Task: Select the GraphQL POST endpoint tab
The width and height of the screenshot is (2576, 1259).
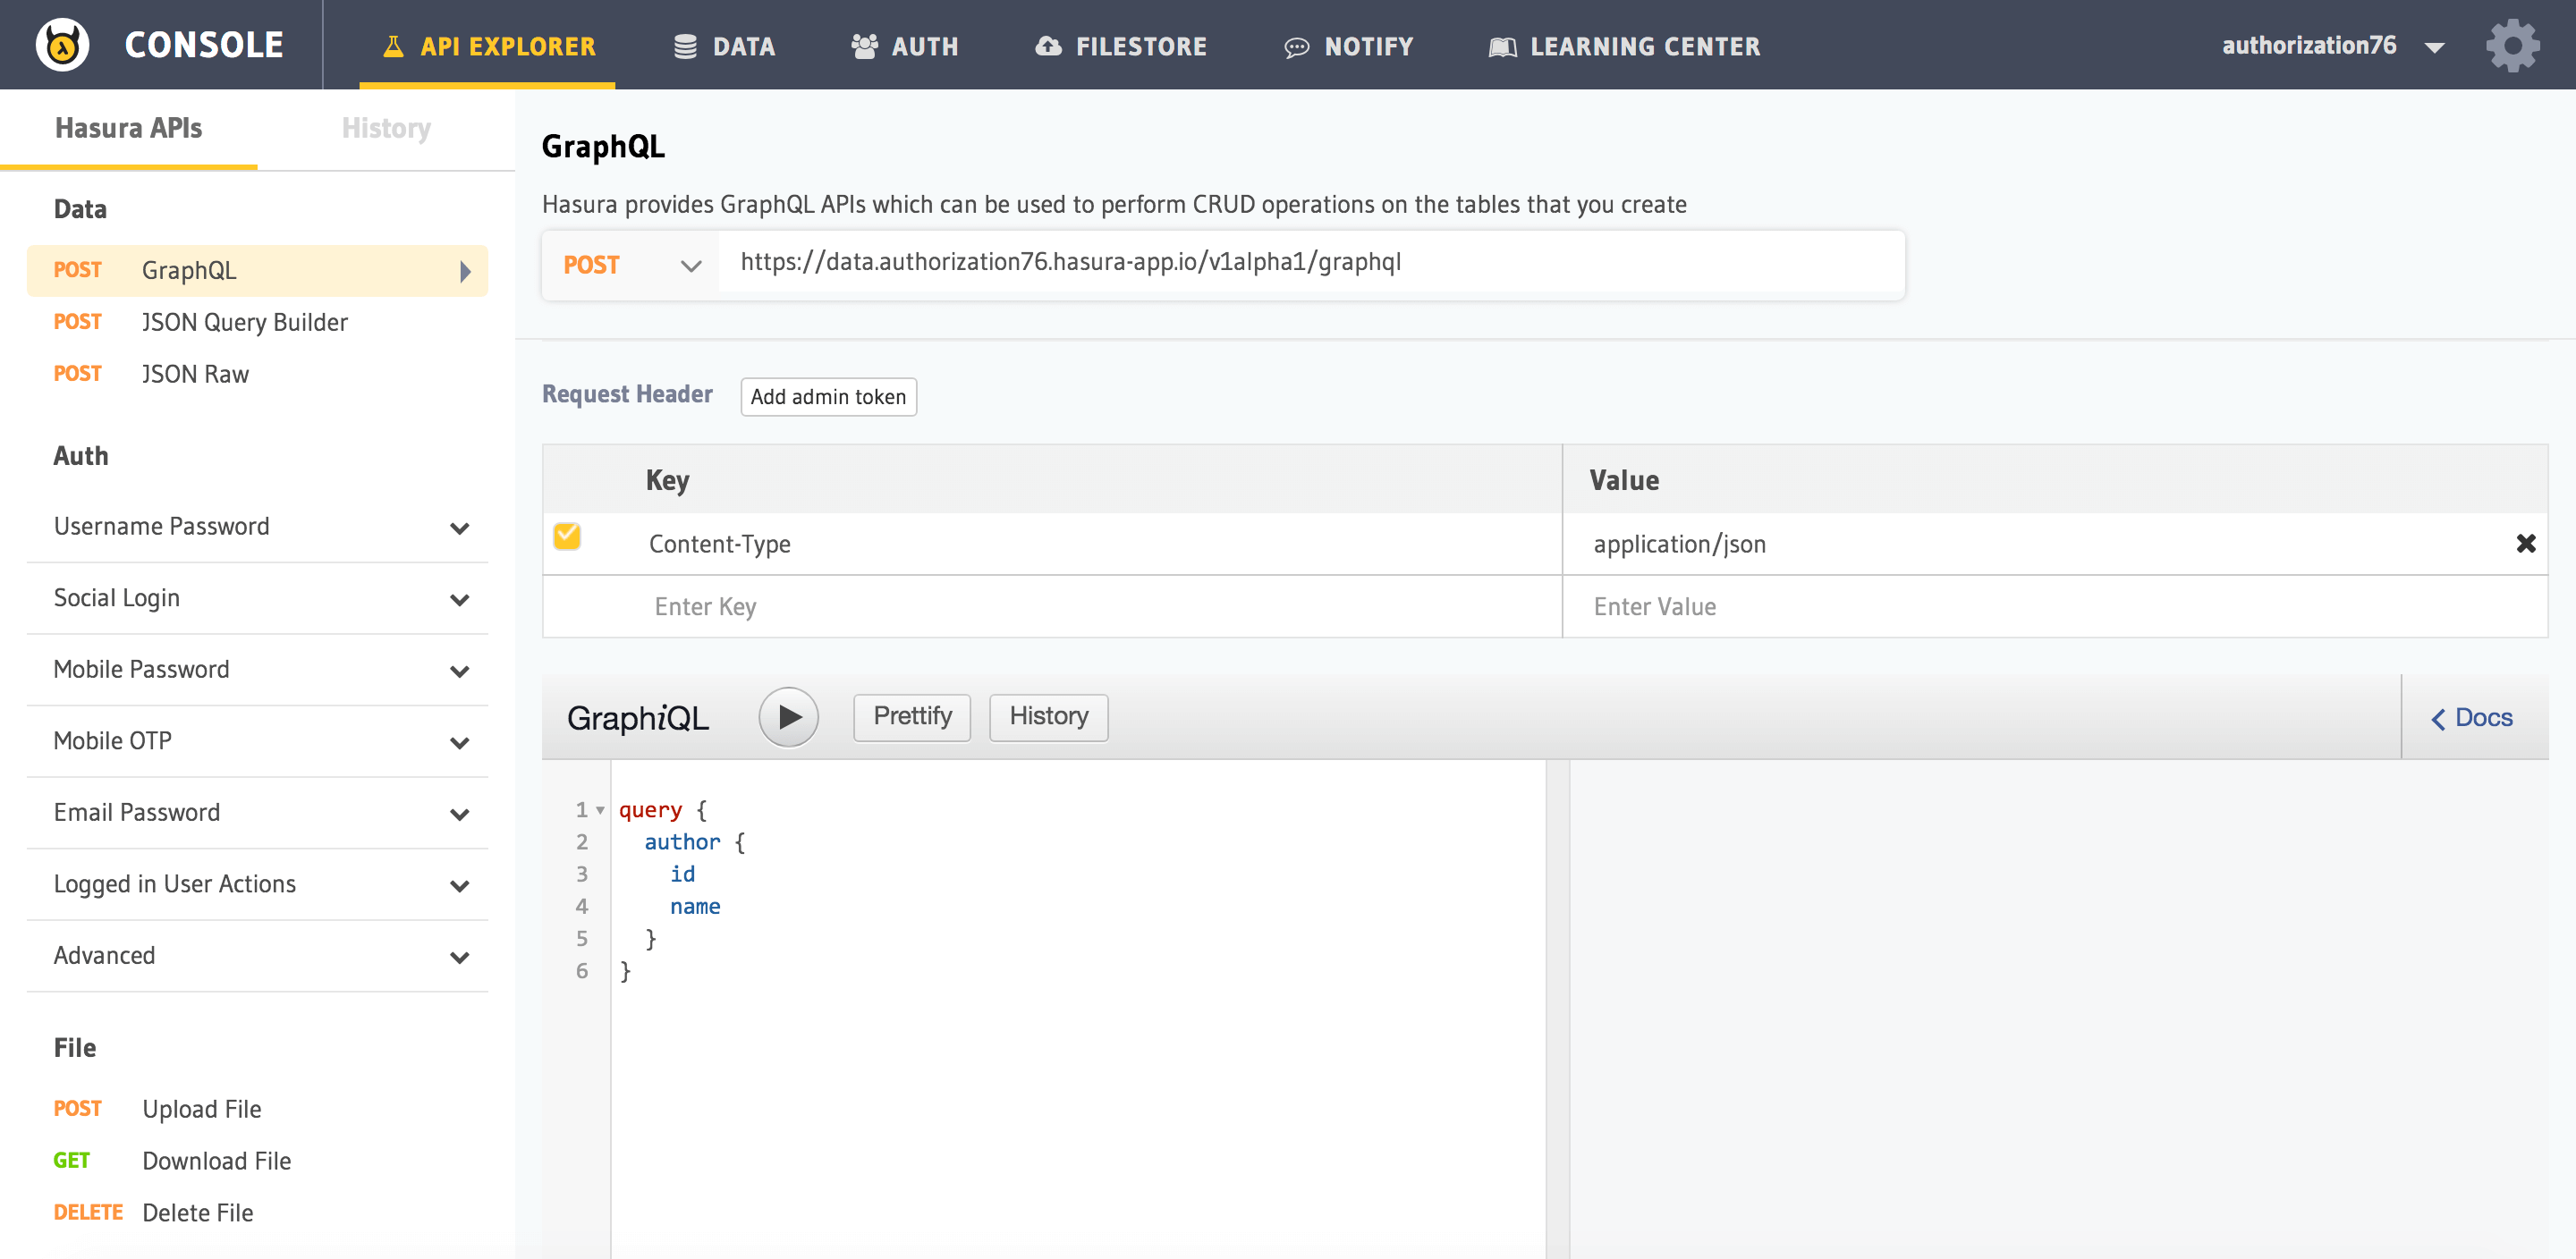Action: point(255,269)
